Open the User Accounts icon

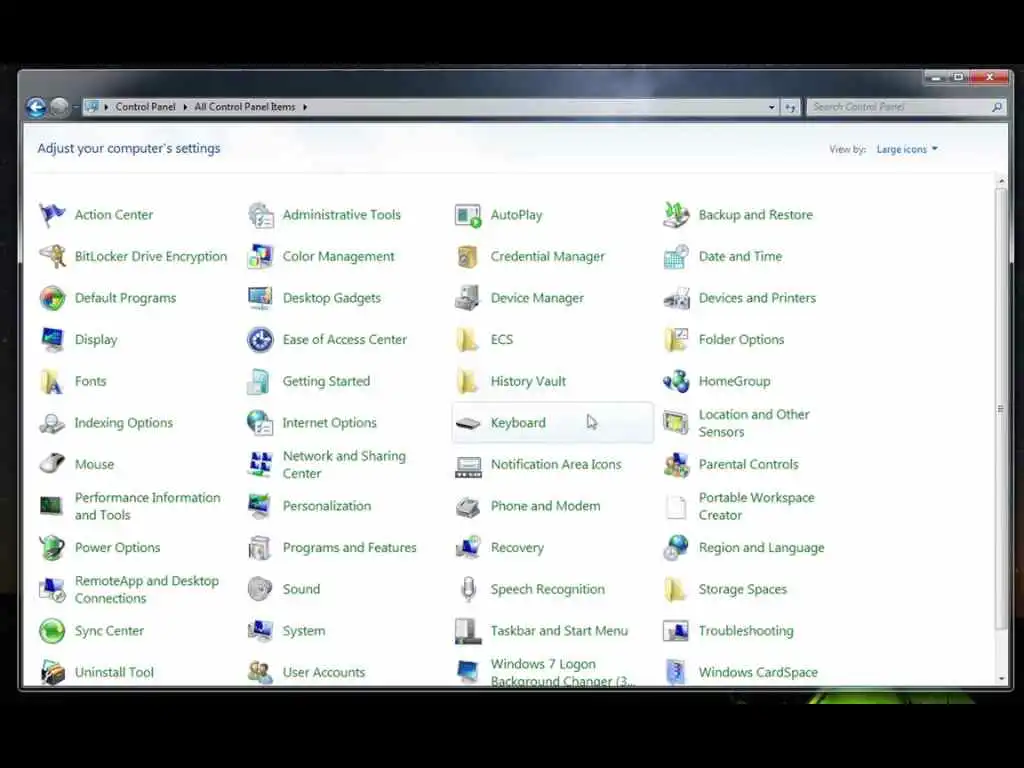click(x=260, y=672)
